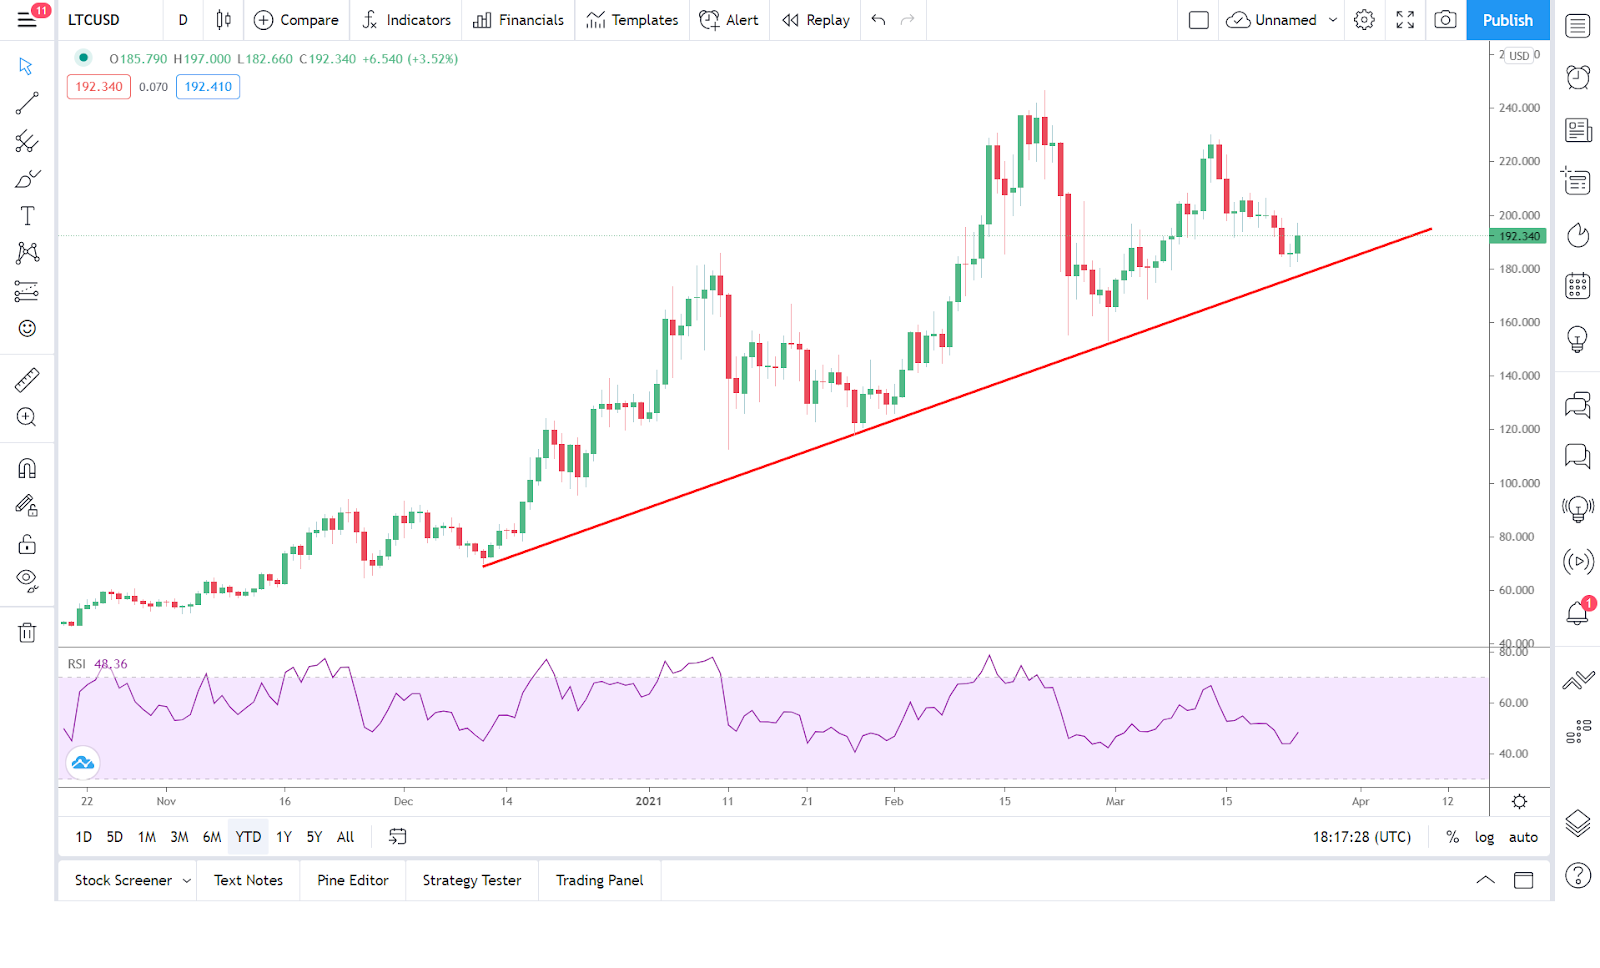The height and width of the screenshot is (968, 1600).
Task: Toggle stay in drawing mode
Action: (27, 506)
